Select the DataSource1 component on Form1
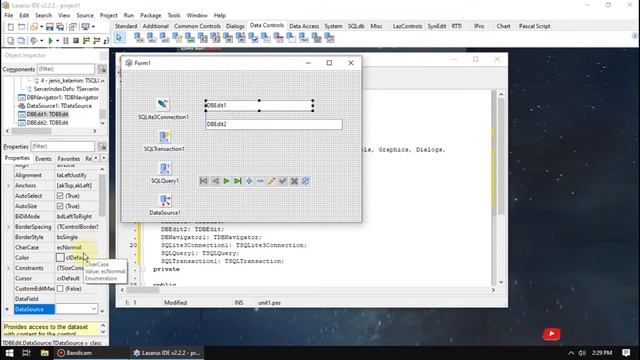Image resolution: width=640 pixels, height=360 pixels. point(164,200)
